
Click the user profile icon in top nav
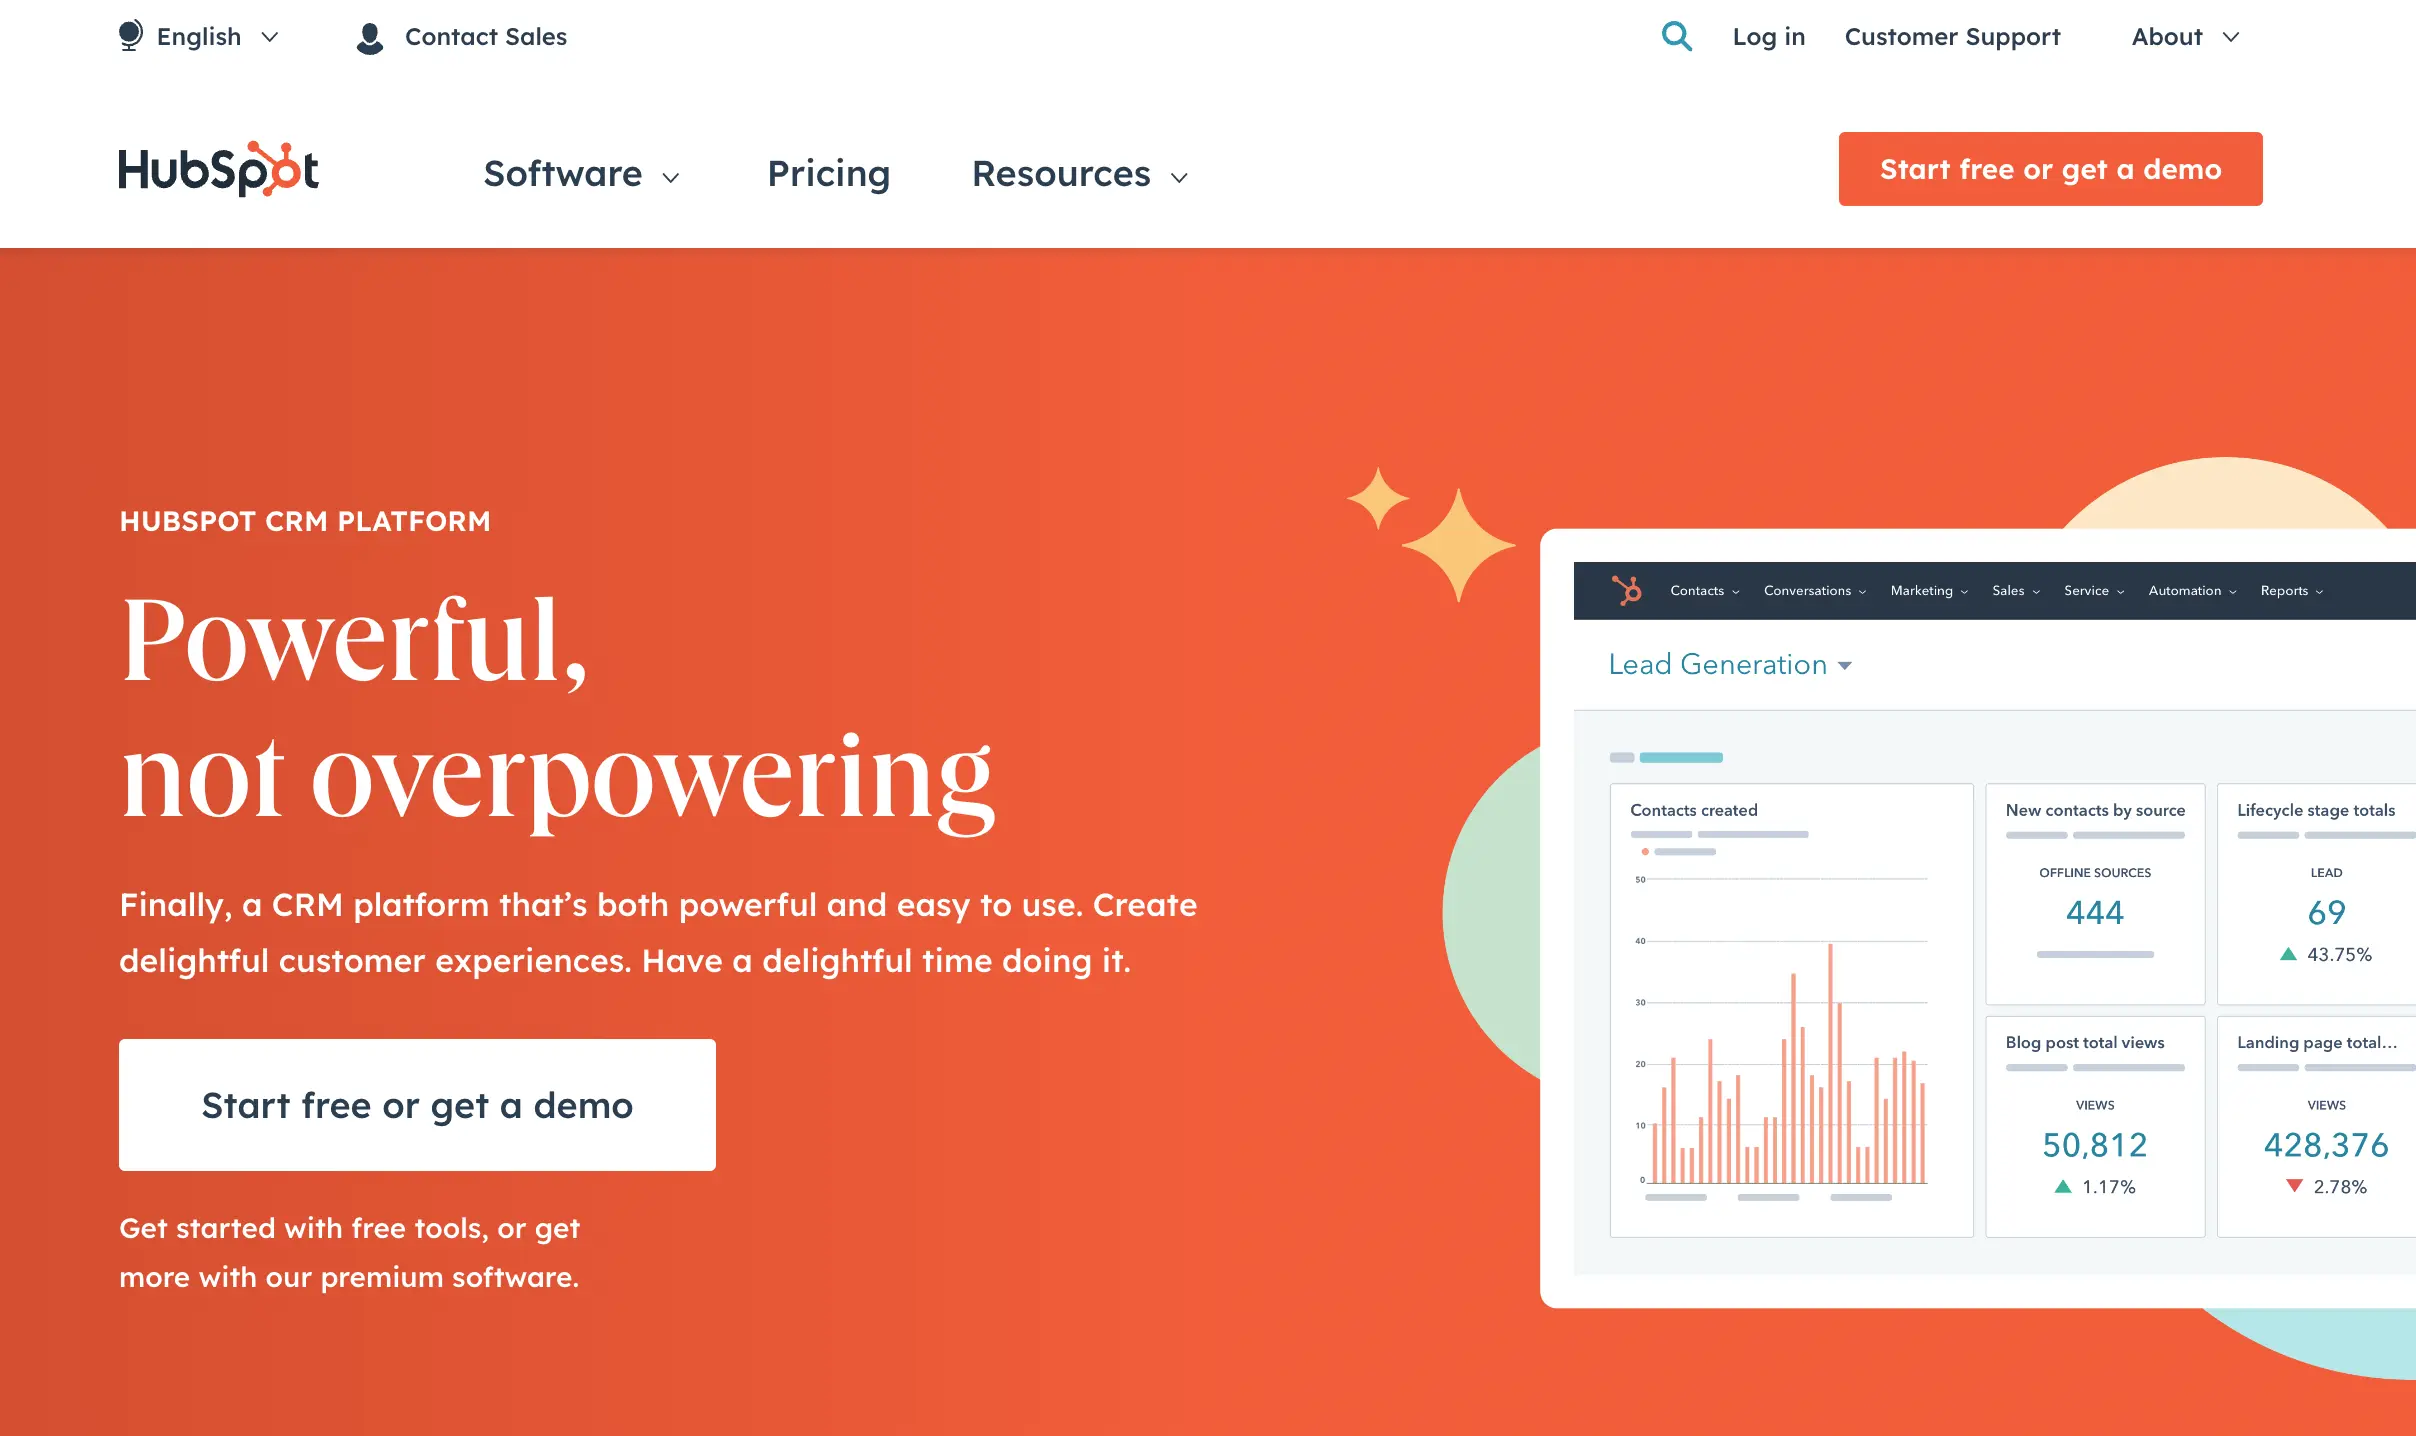pyautogui.click(x=369, y=36)
